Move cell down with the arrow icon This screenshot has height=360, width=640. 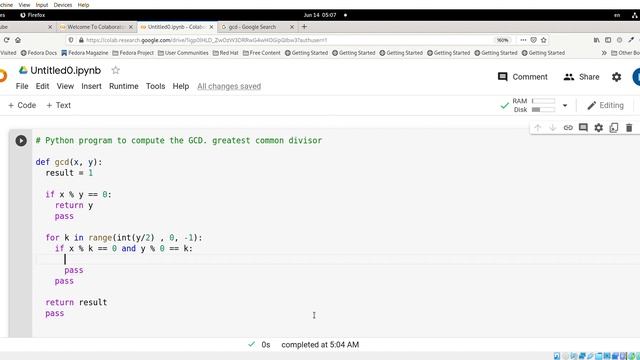point(553,128)
